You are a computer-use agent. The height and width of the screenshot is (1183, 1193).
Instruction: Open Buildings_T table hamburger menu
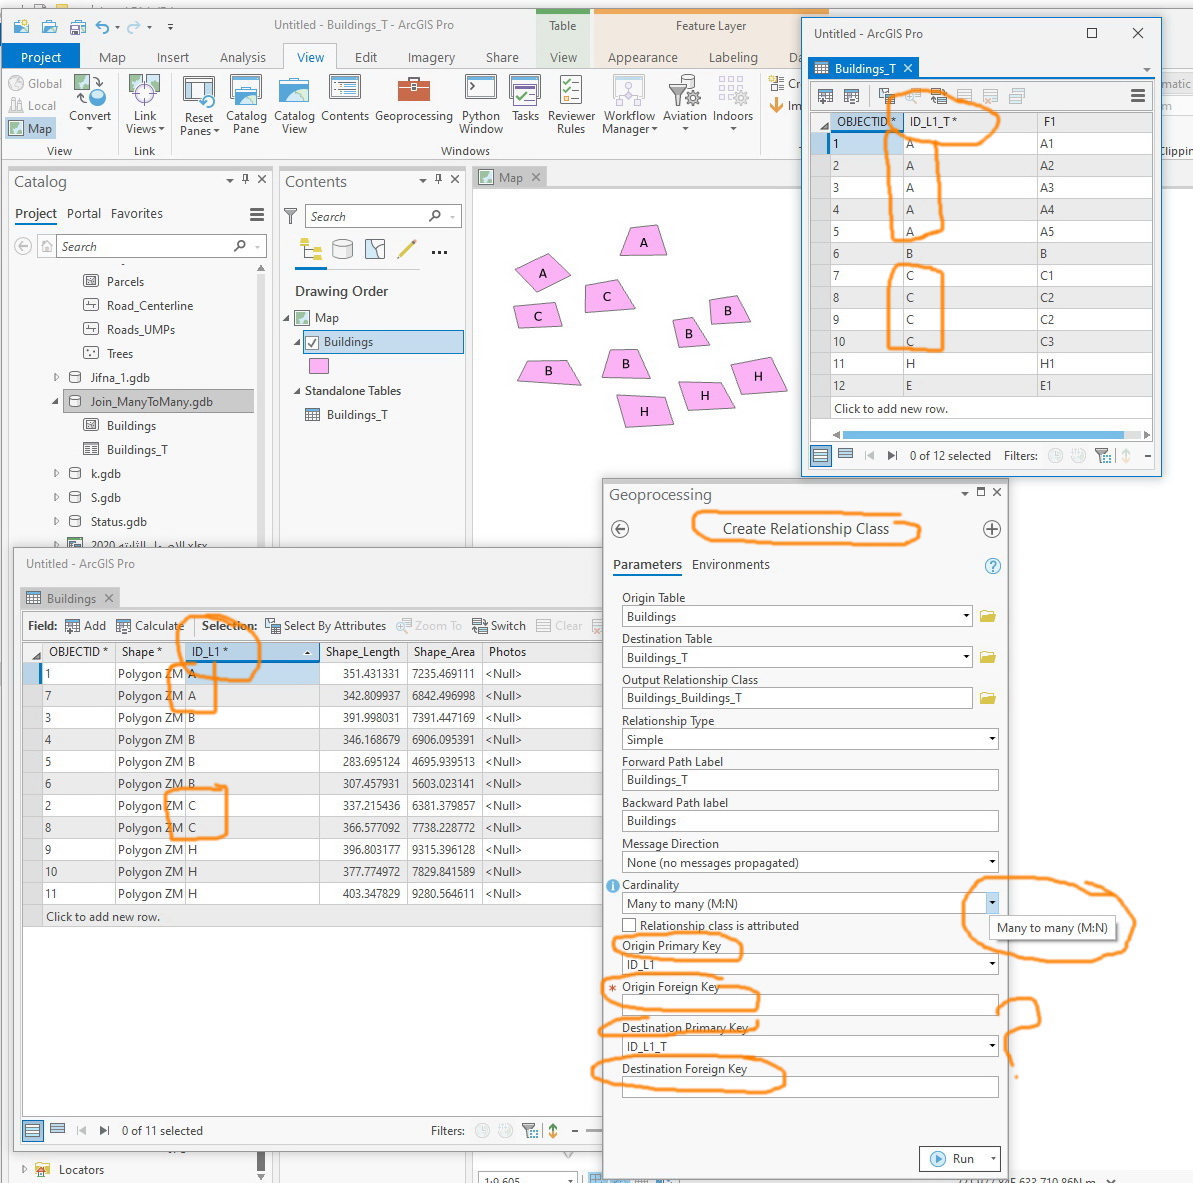click(x=1137, y=96)
